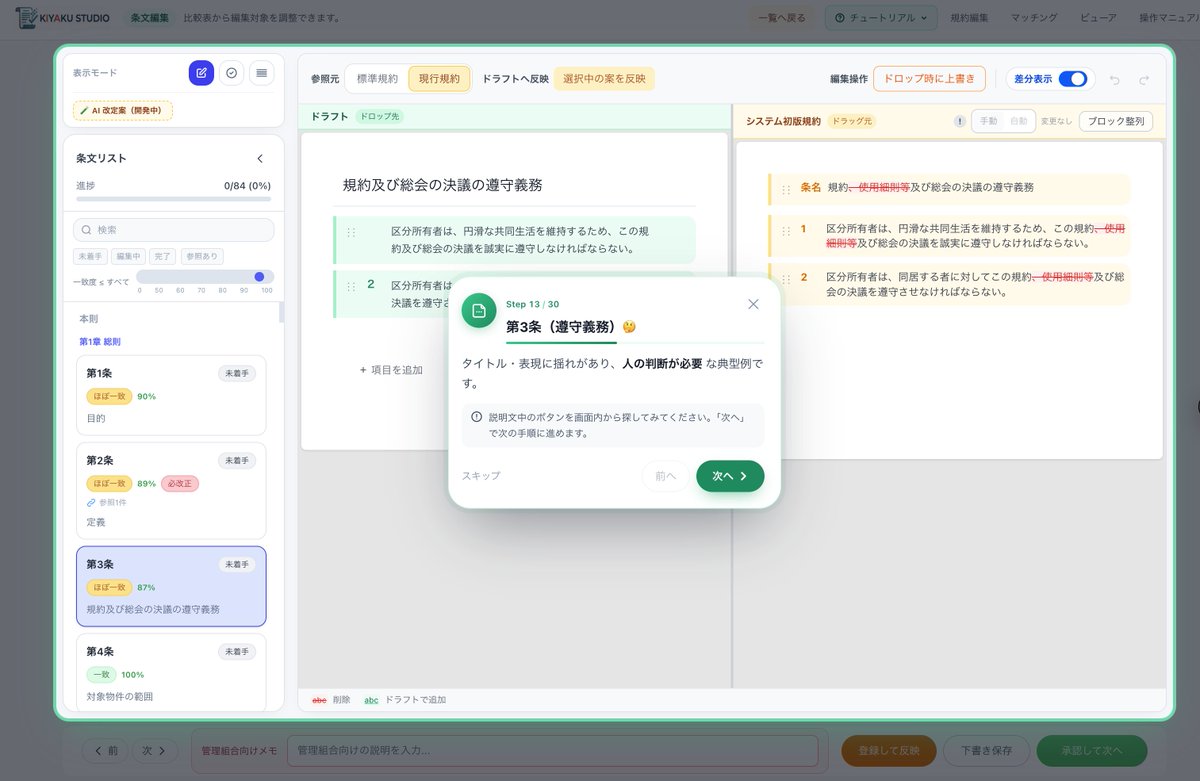This screenshot has width=1200, height=781.
Task: Click drag handle of 条名 row
Action: pyautogui.click(x=786, y=188)
